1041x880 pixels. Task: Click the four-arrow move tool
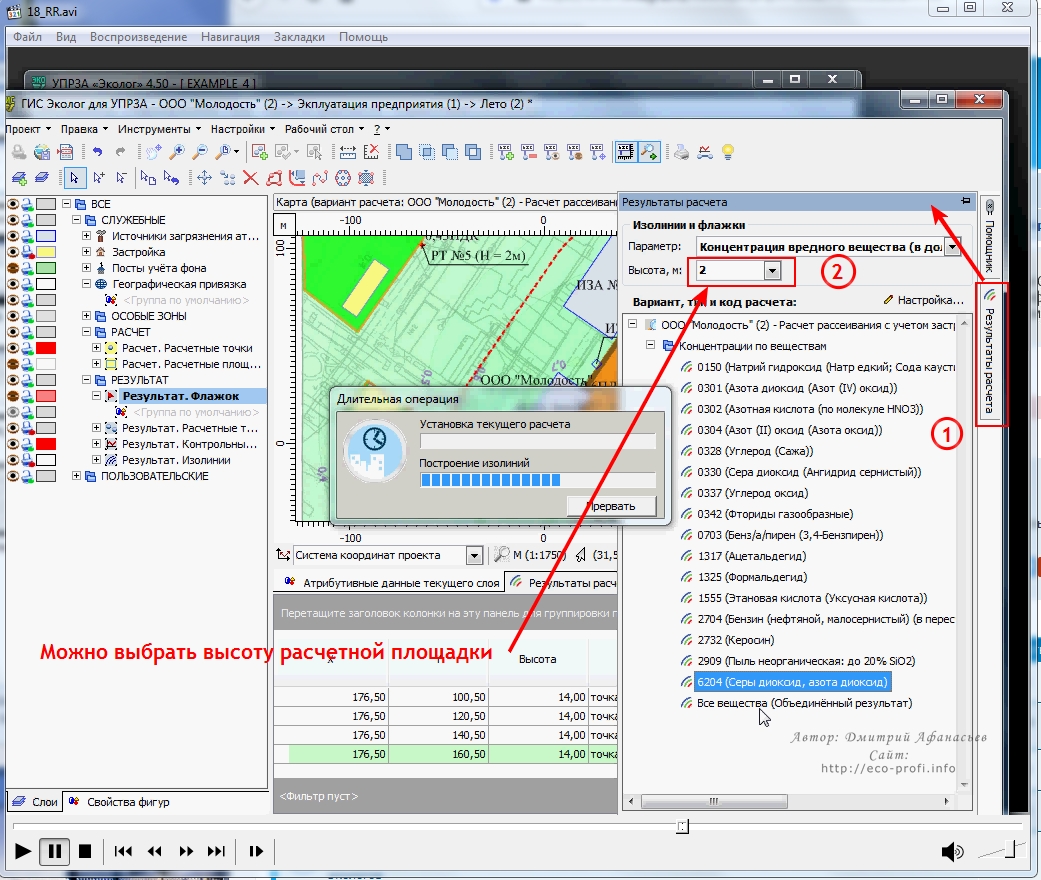click(x=204, y=178)
